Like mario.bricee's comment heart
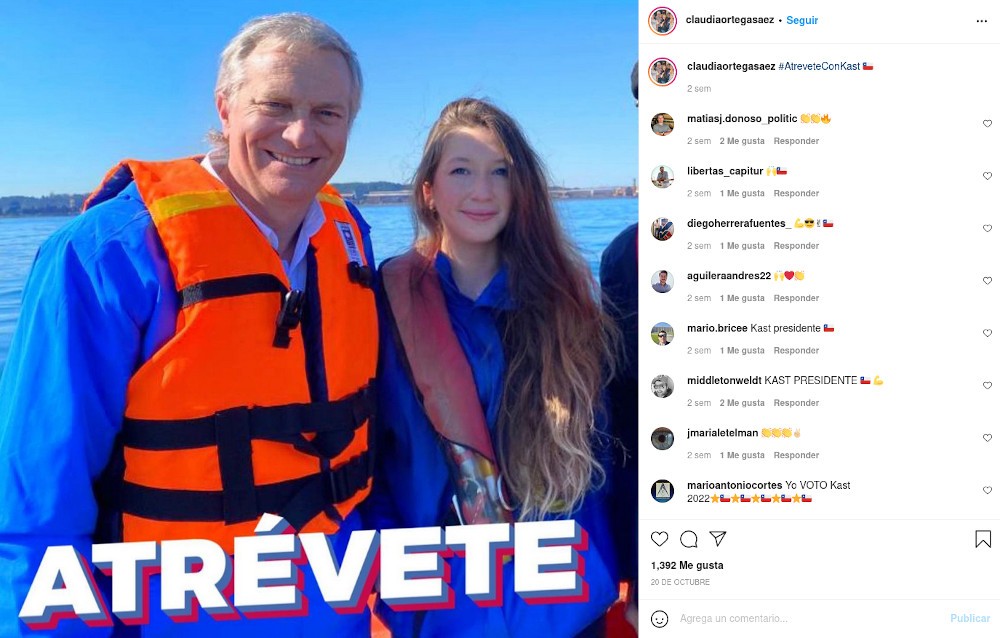The width and height of the screenshot is (1000, 638). click(987, 333)
